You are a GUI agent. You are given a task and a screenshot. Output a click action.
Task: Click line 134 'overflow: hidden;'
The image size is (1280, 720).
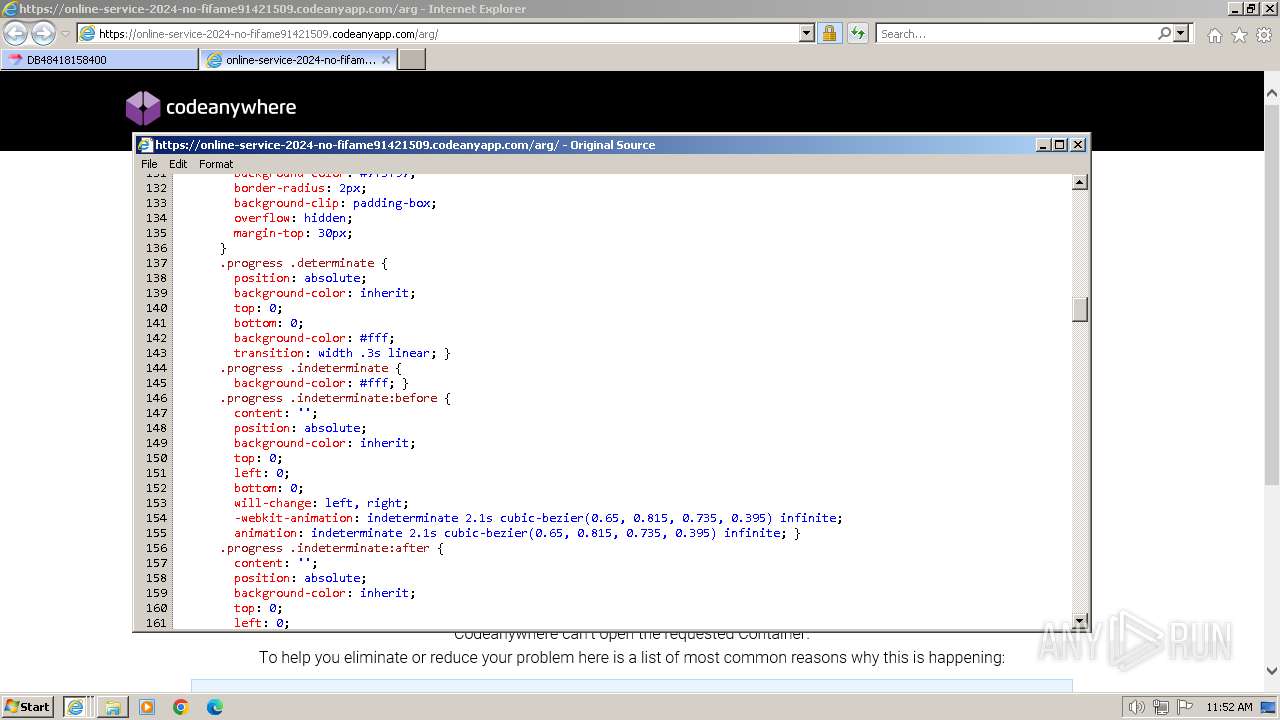[x=293, y=218]
